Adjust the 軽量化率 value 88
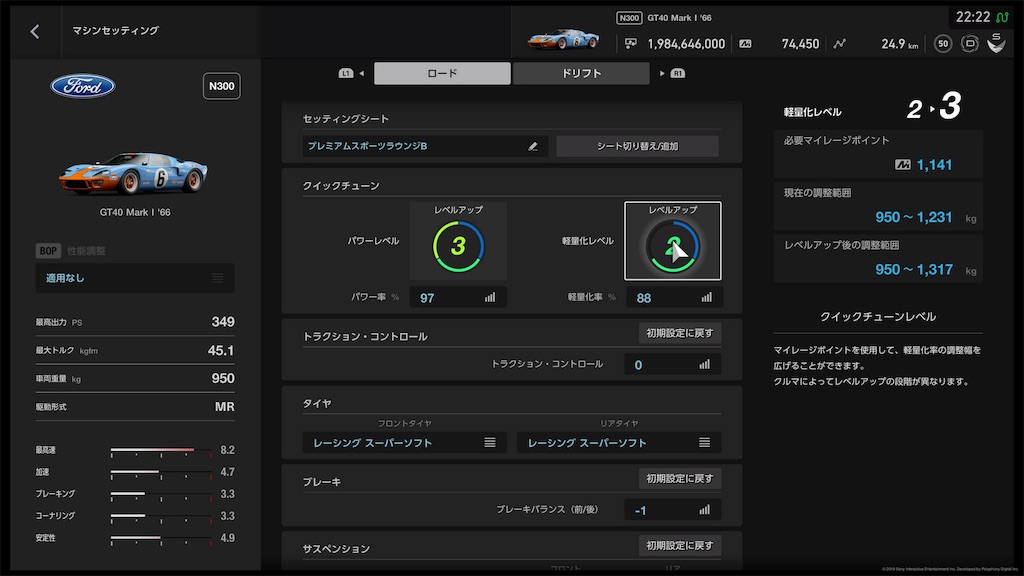This screenshot has width=1024, height=576. coord(674,298)
